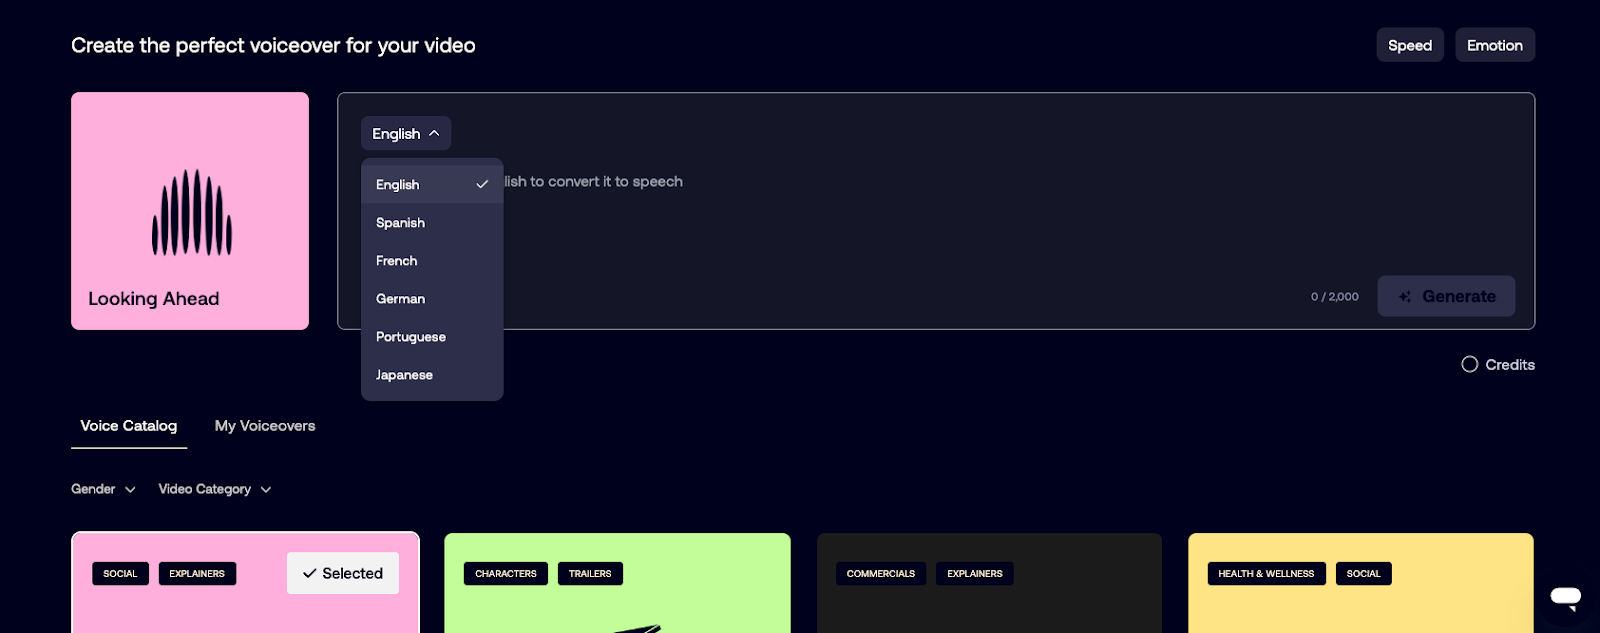The width and height of the screenshot is (1600, 633).
Task: Collapse the English language dropdown
Action: 406,133
